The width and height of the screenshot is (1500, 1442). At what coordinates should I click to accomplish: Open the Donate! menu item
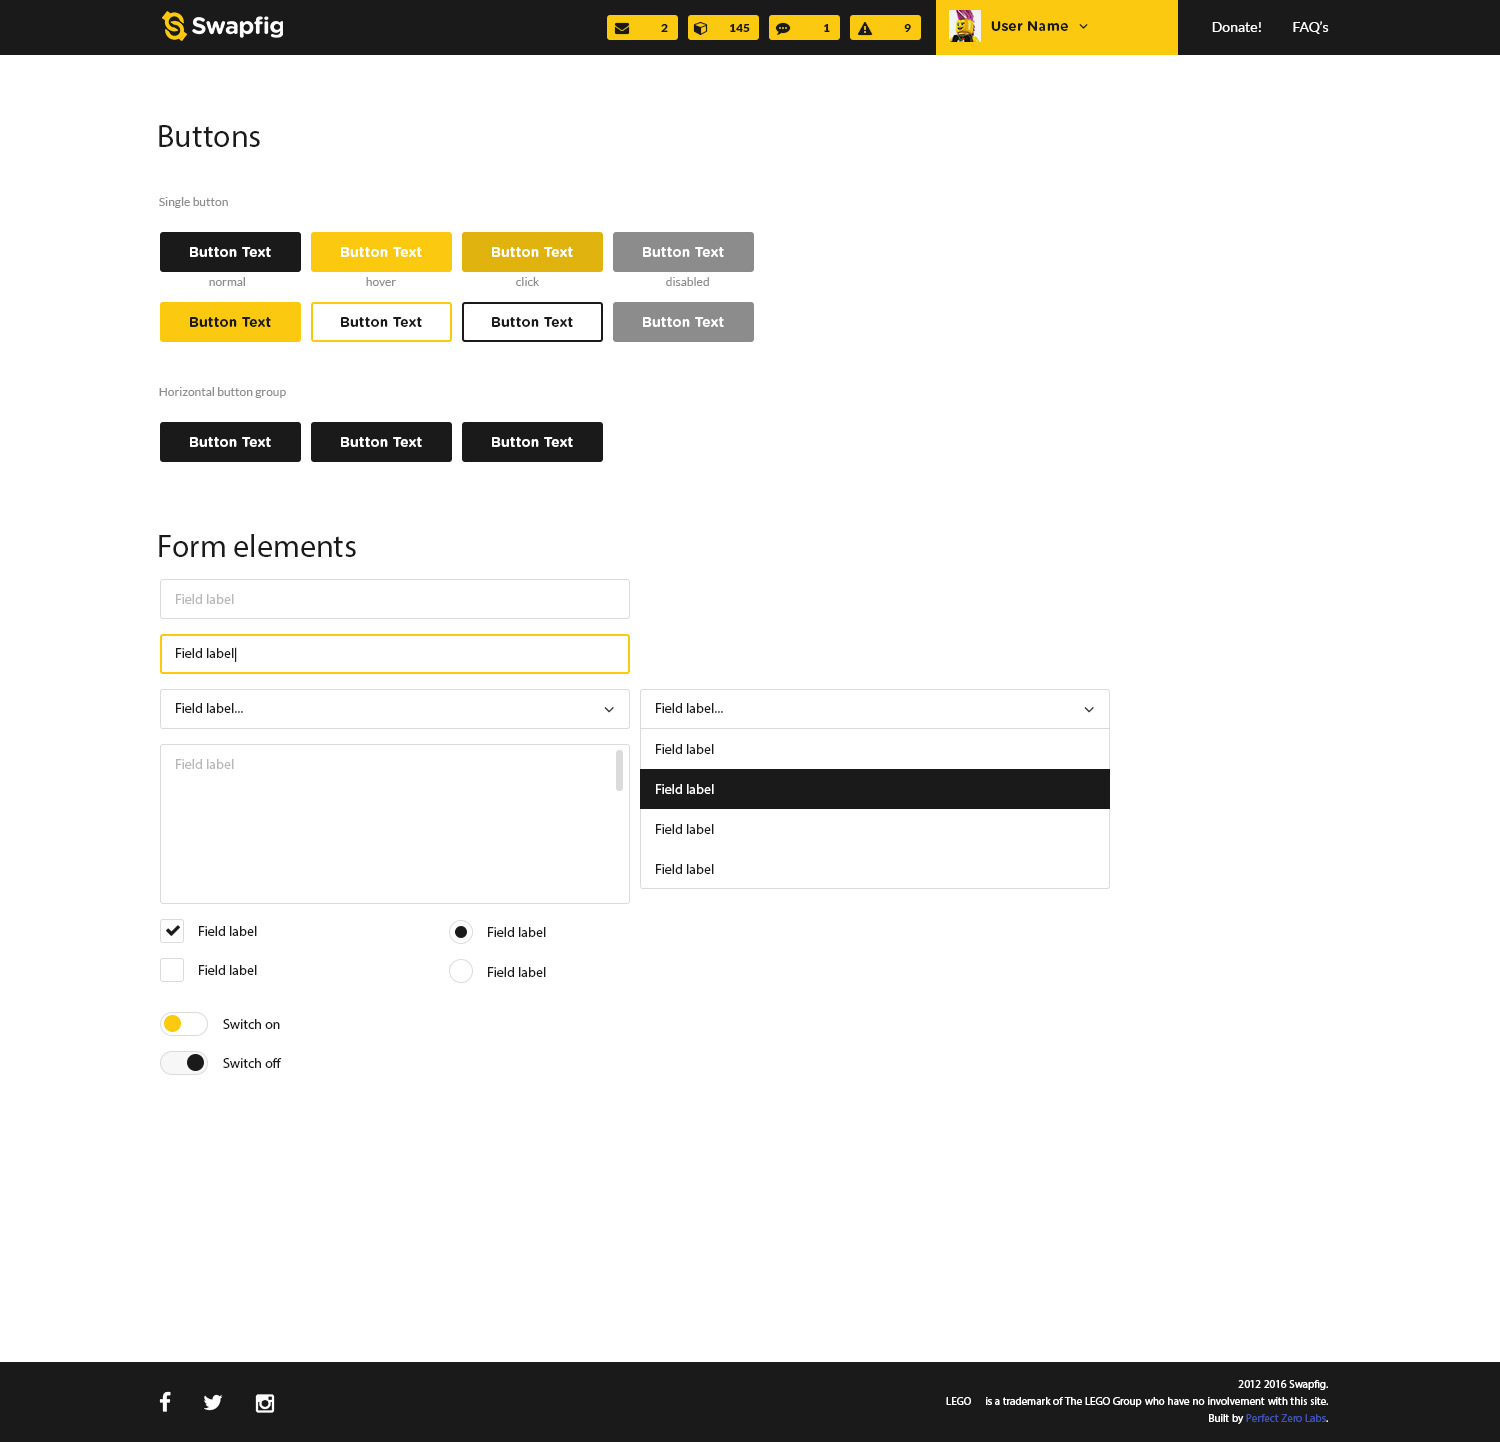pos(1236,27)
